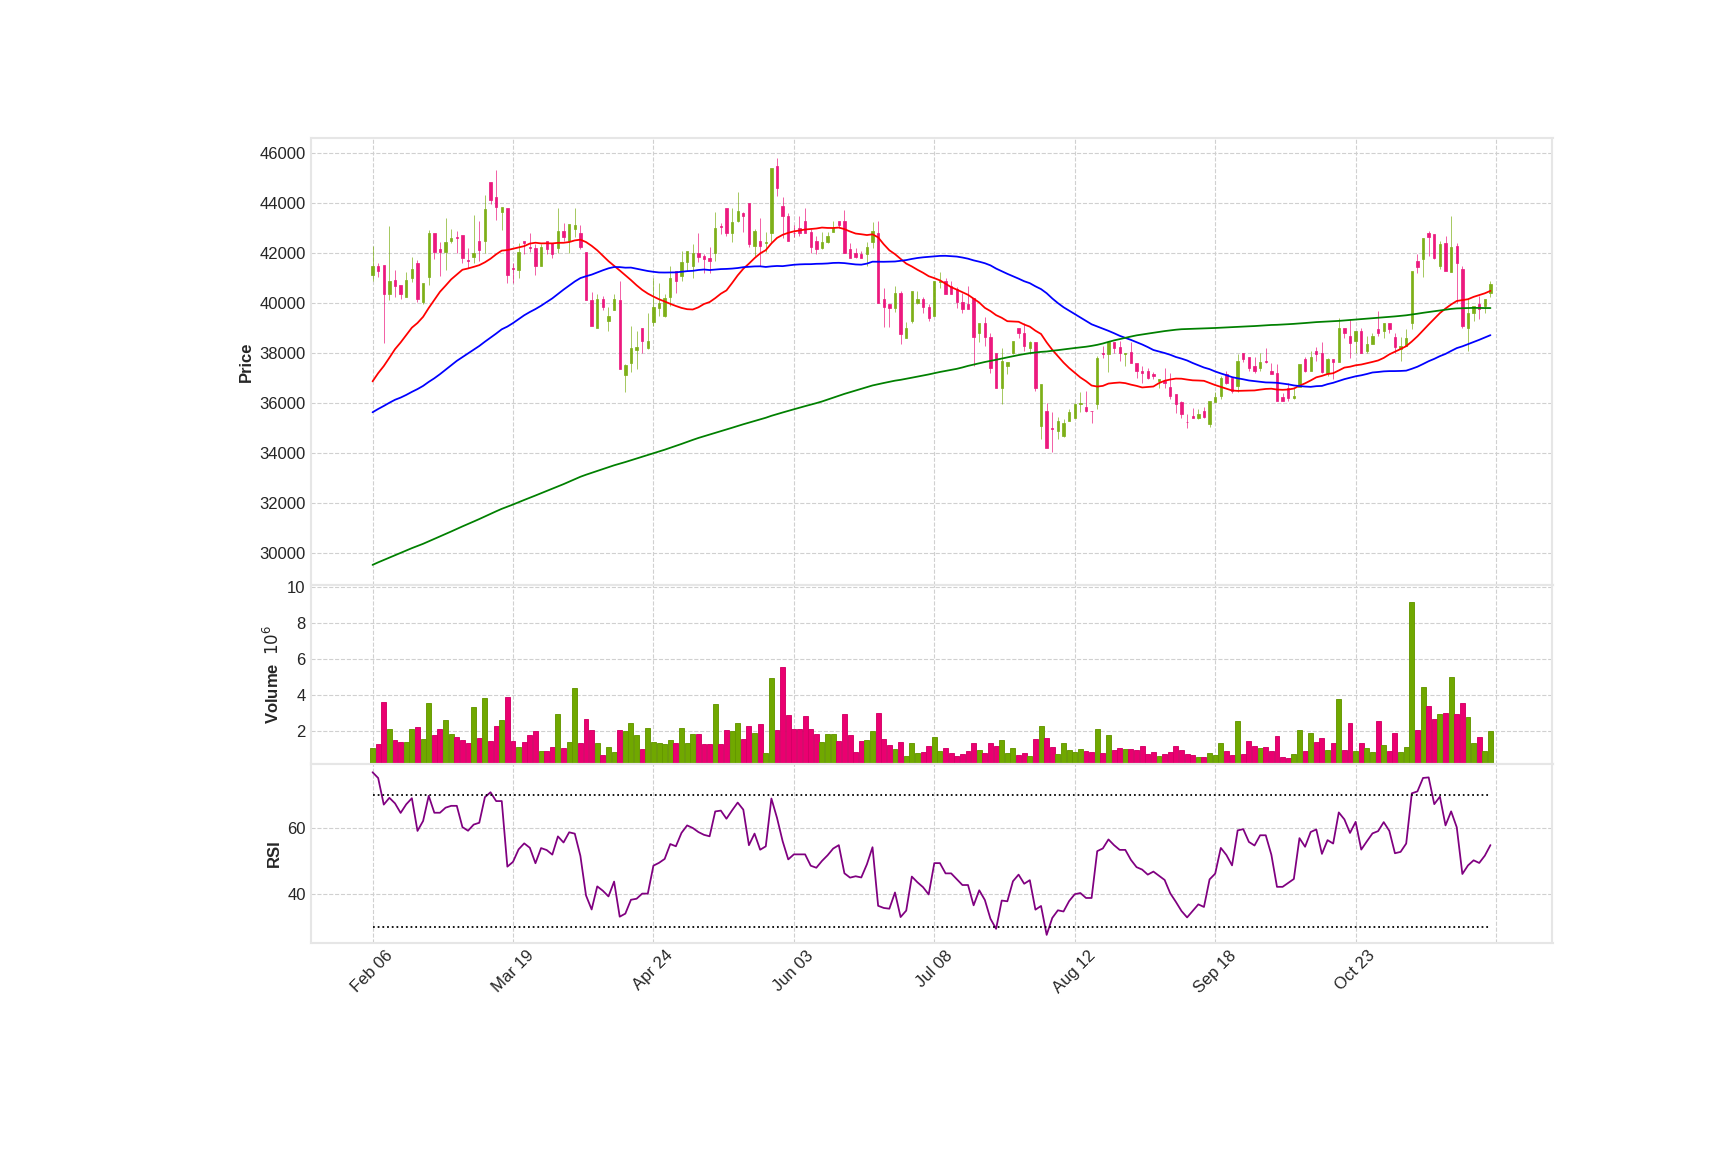
Task: Click the 40000 price axis value
Action: (x=282, y=303)
